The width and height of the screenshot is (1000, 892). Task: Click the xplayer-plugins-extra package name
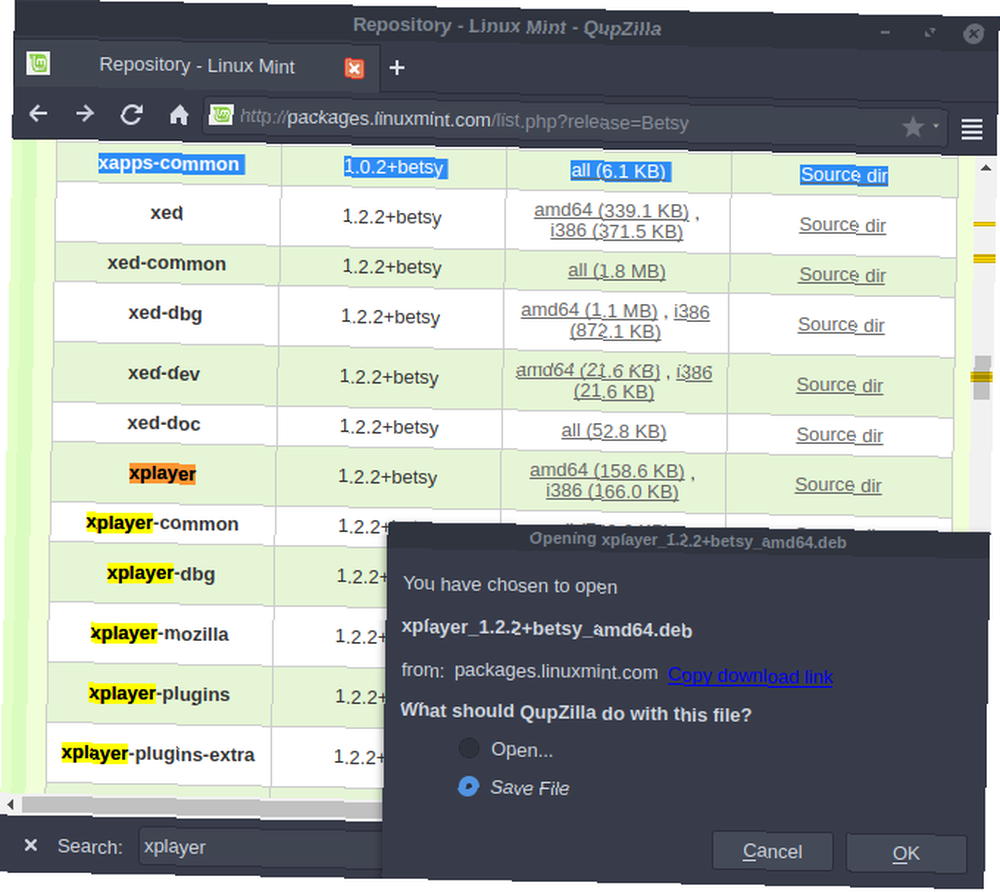[x=158, y=754]
